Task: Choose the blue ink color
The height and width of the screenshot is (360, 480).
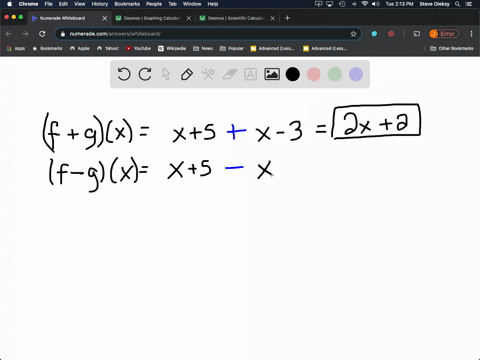Action: 356,74
